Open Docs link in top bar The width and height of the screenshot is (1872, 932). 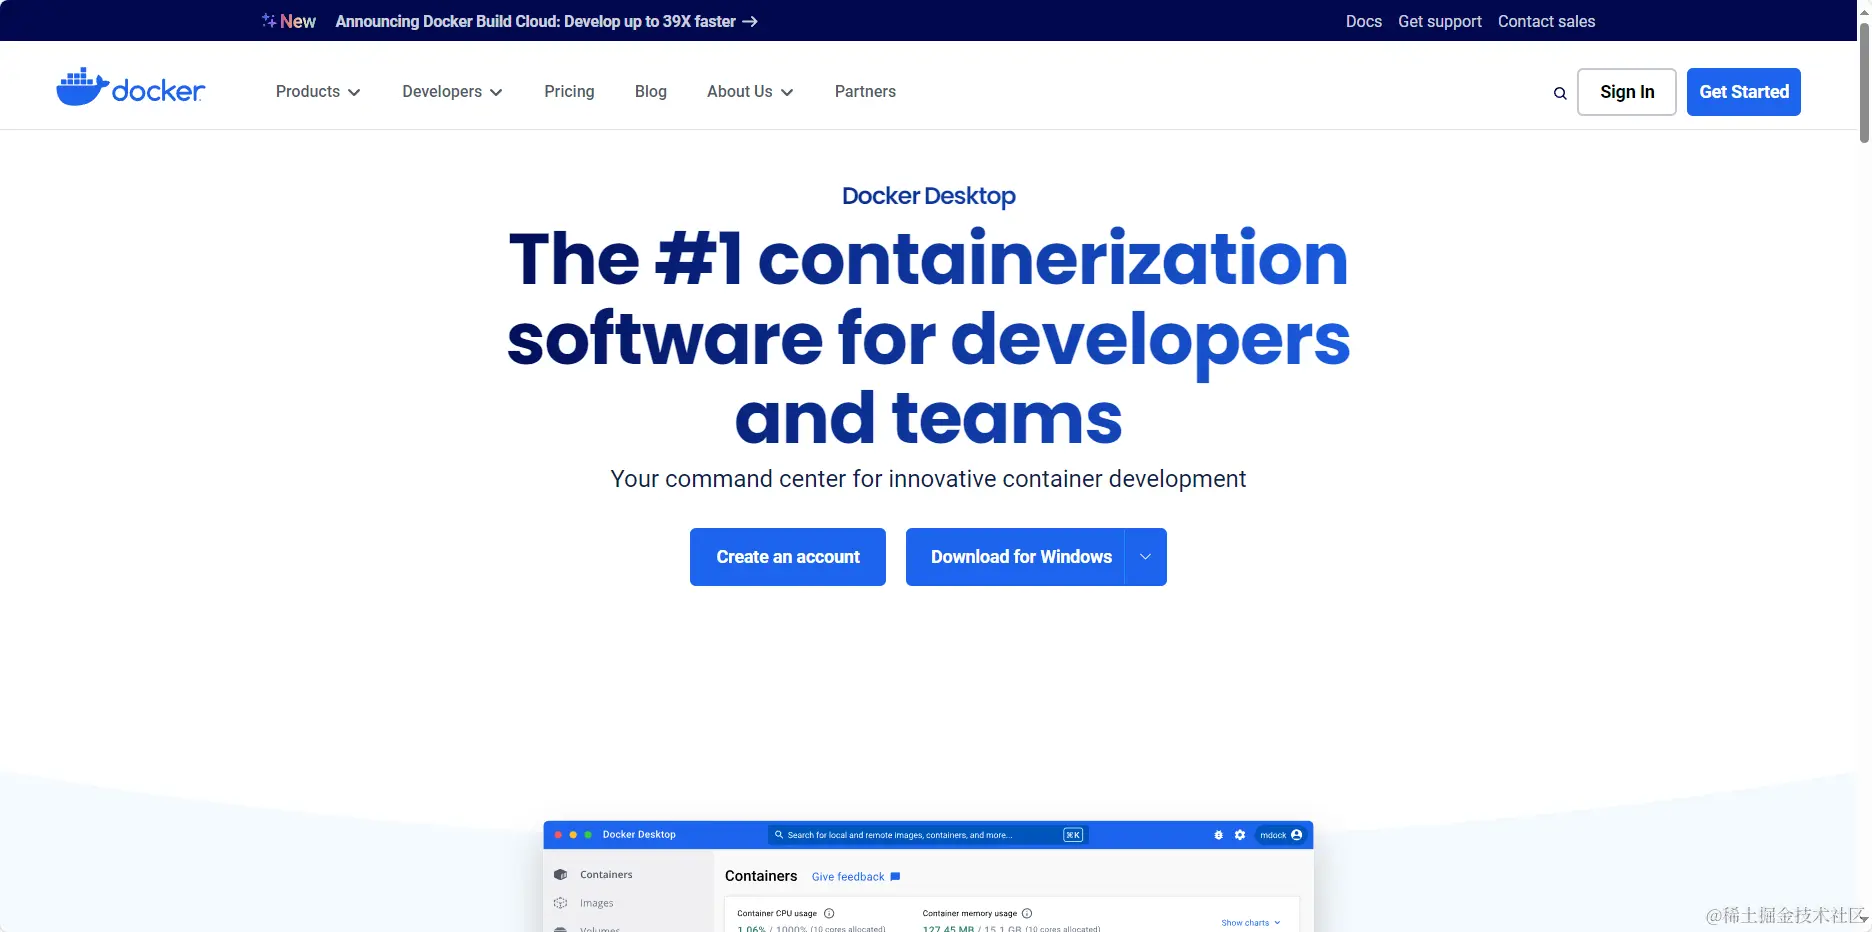tap(1364, 21)
